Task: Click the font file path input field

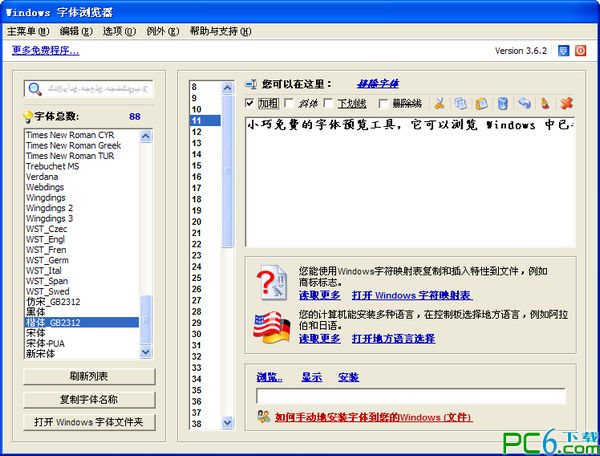Action: pyautogui.click(x=411, y=396)
